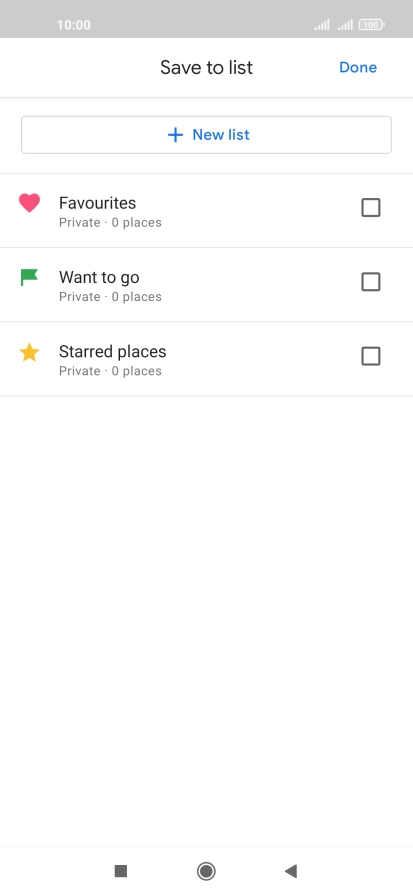Viewport: 413px width, 896px height.
Task: Select the Want to go list name
Action: point(99,278)
